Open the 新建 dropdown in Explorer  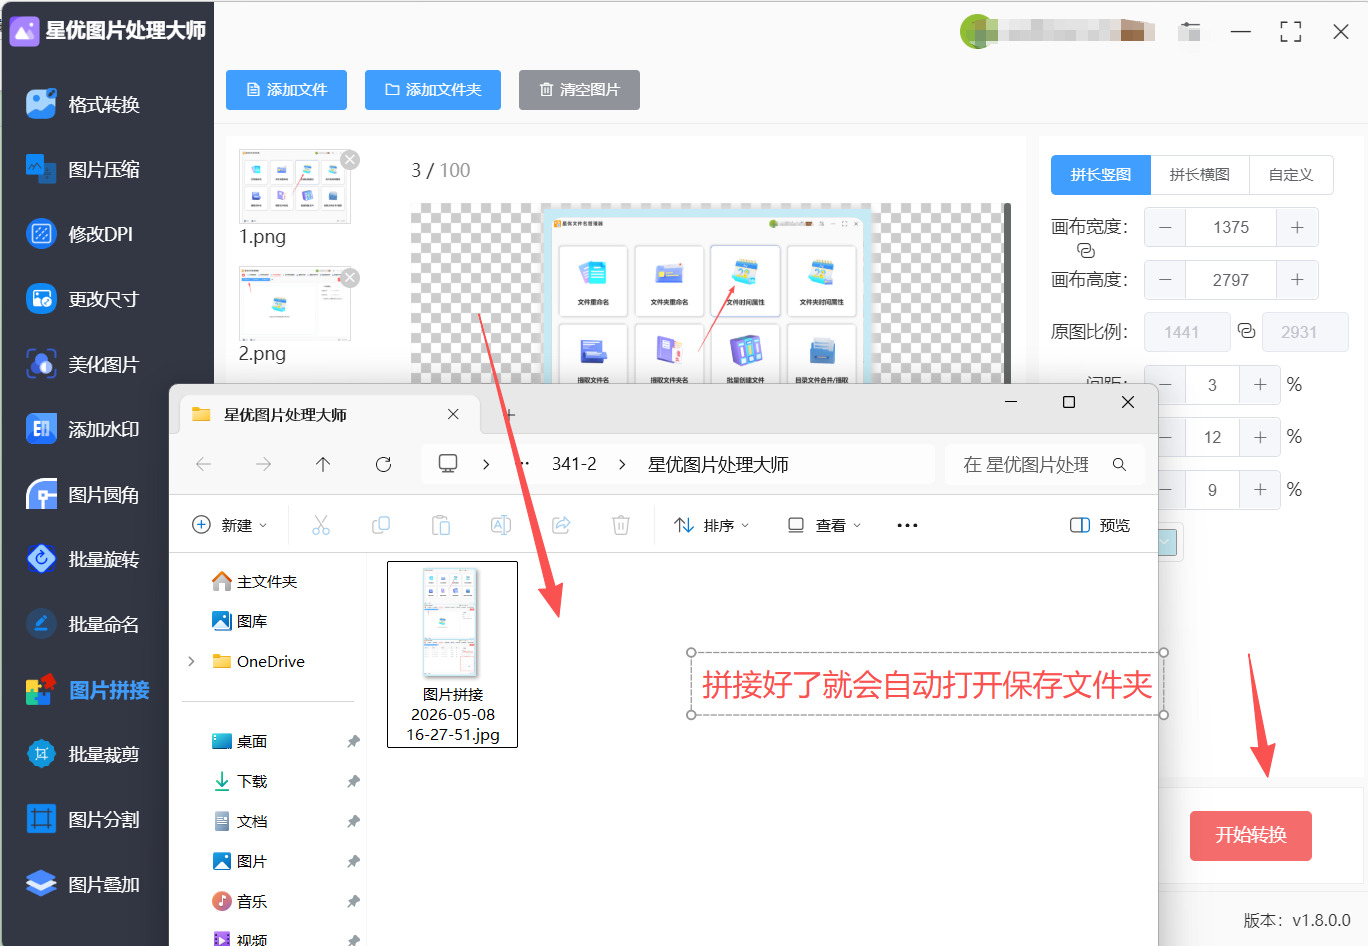click(229, 525)
